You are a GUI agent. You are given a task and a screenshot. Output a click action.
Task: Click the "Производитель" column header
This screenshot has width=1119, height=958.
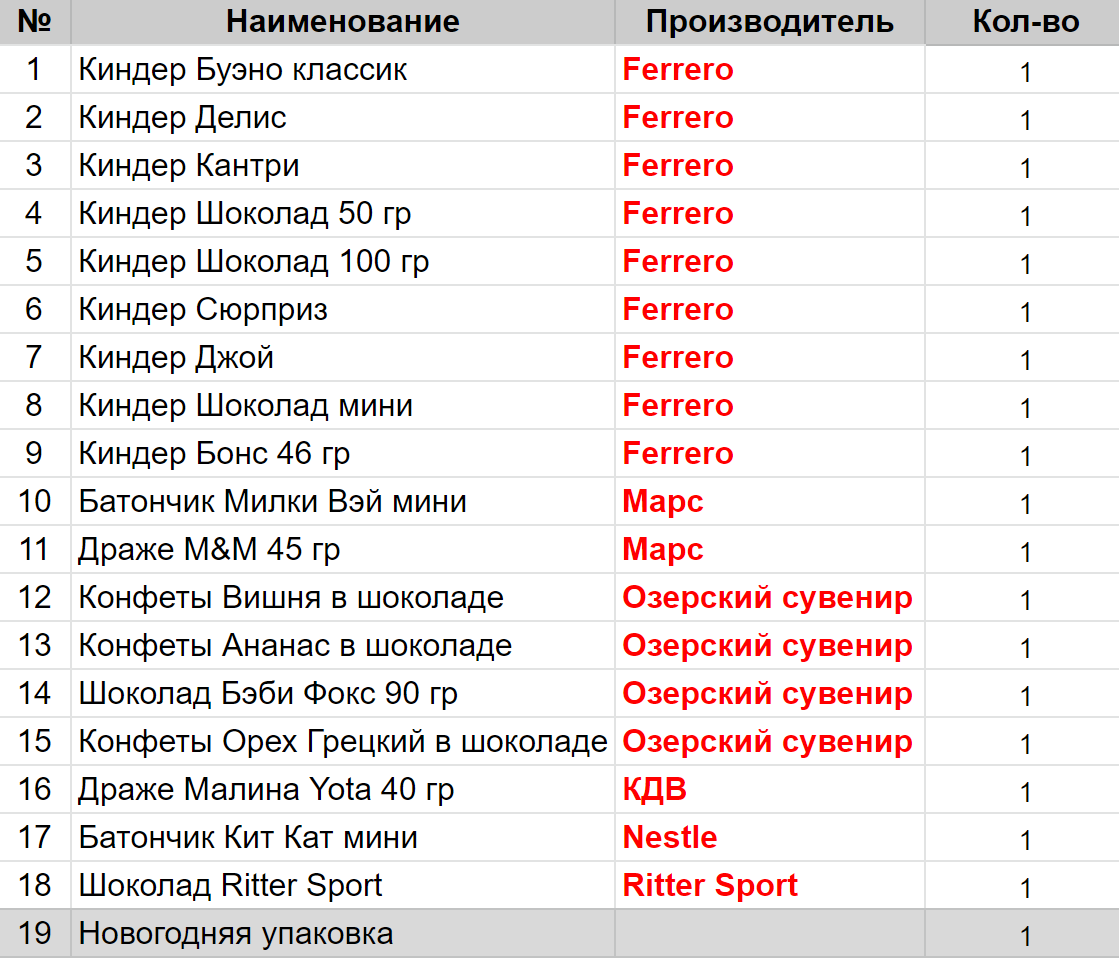pos(769,21)
